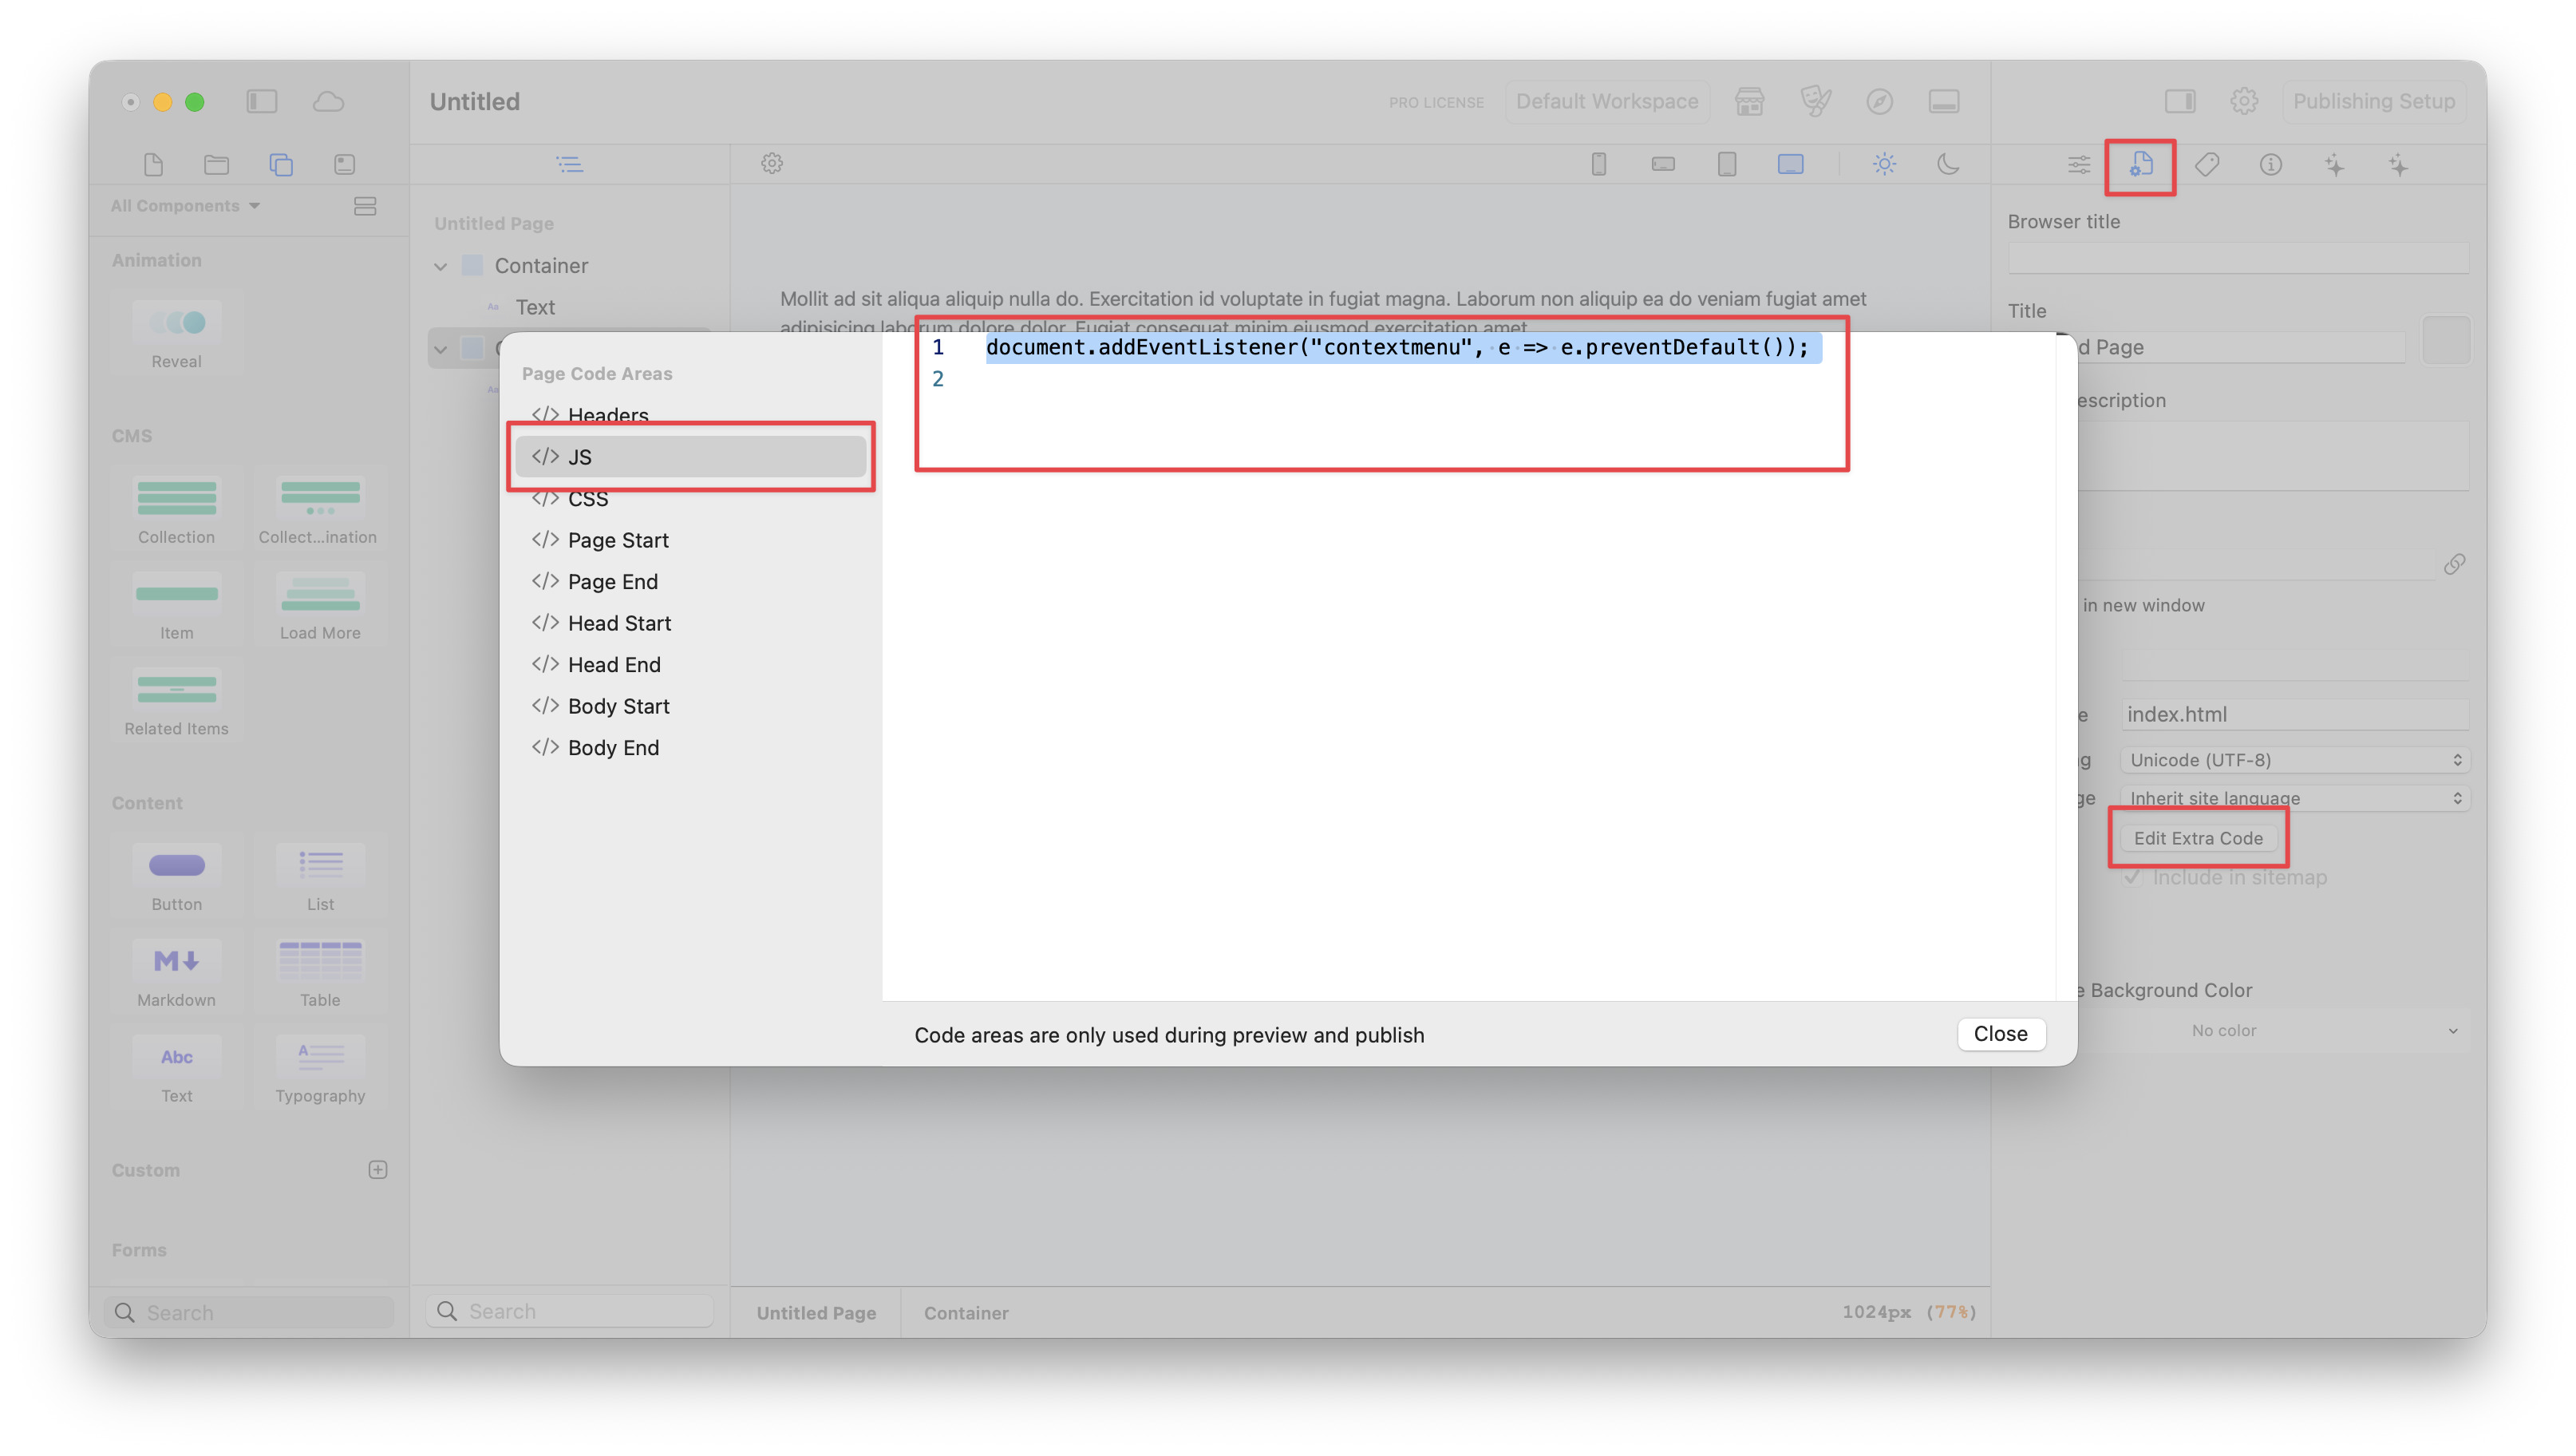Image resolution: width=2576 pixels, height=1456 pixels.
Task: Select the phone landscape breakpoint icon
Action: 1663,164
